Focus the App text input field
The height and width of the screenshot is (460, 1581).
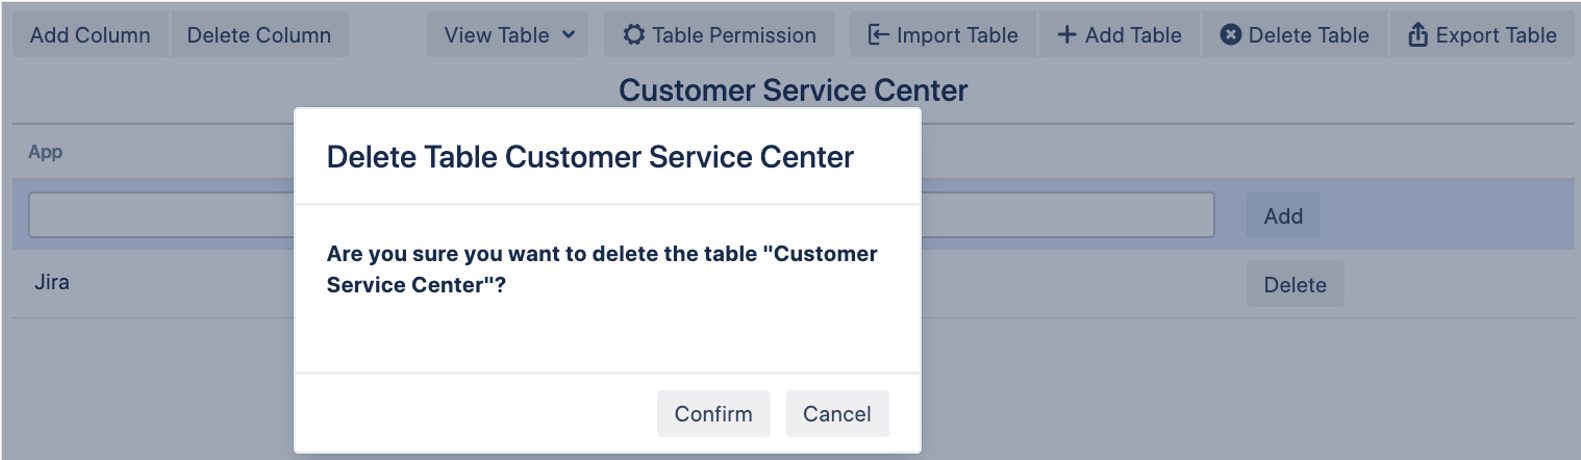(x=160, y=216)
